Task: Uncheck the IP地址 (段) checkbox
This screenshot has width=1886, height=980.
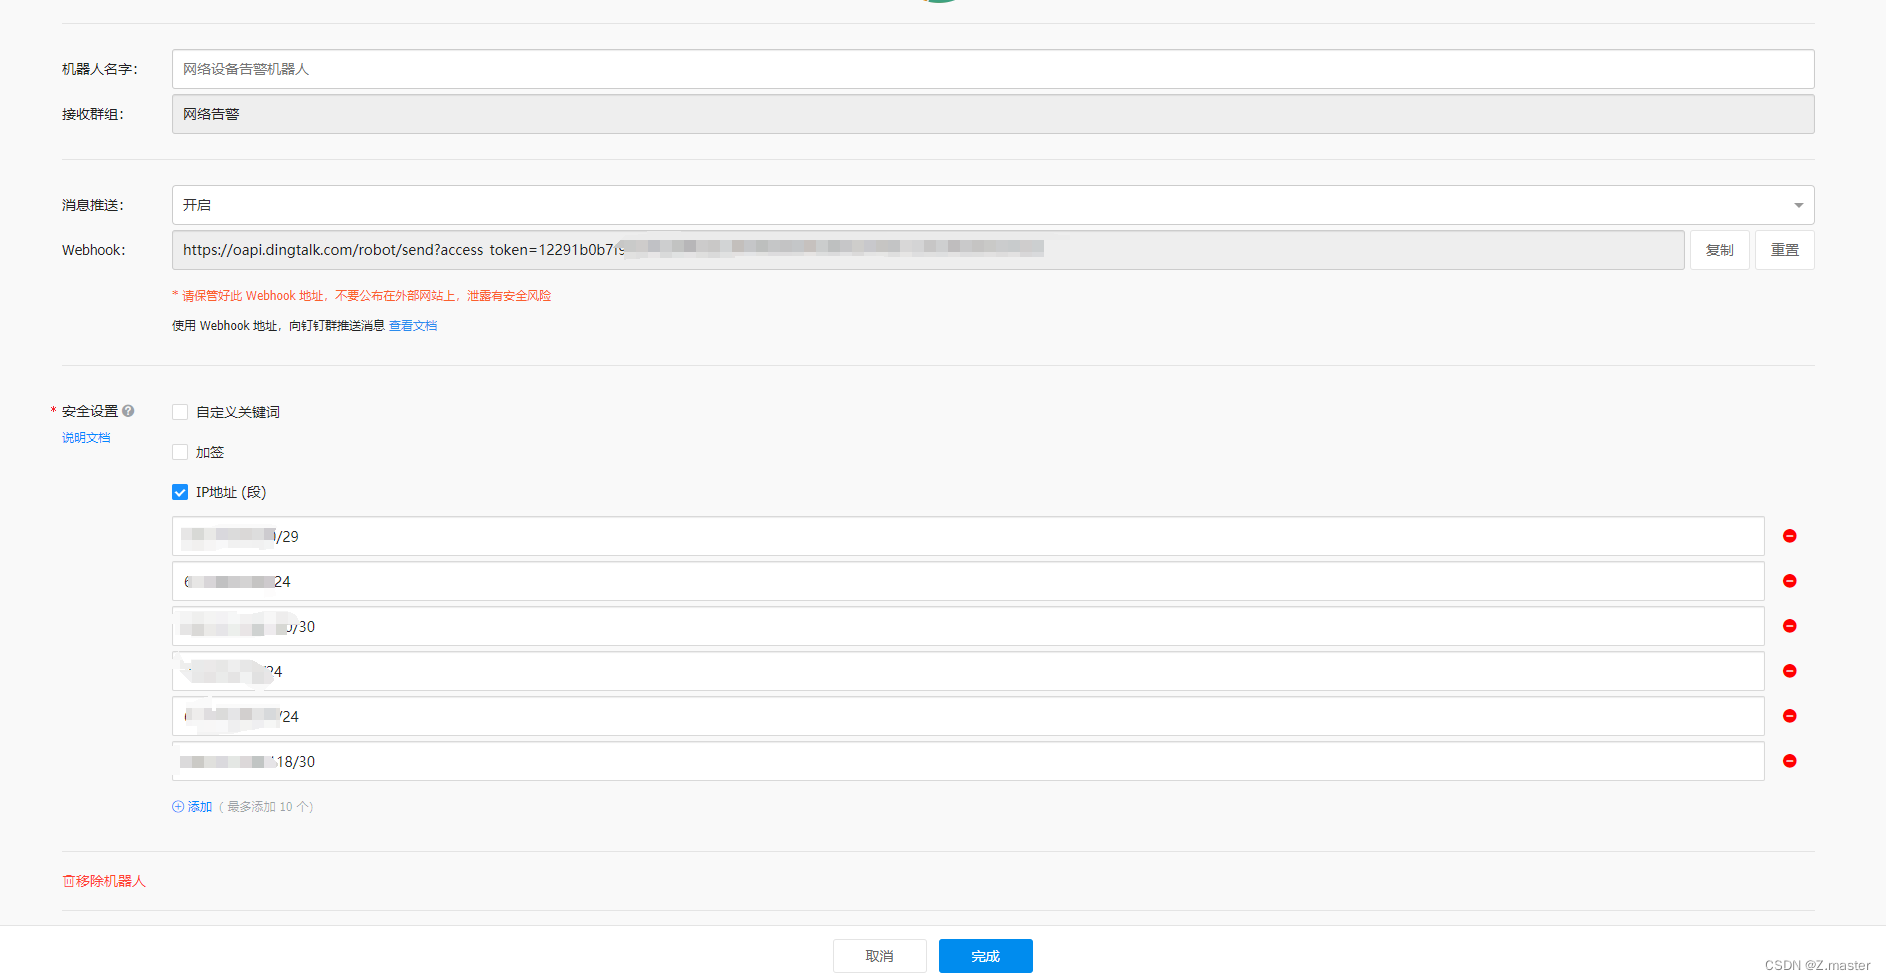Action: (x=180, y=492)
